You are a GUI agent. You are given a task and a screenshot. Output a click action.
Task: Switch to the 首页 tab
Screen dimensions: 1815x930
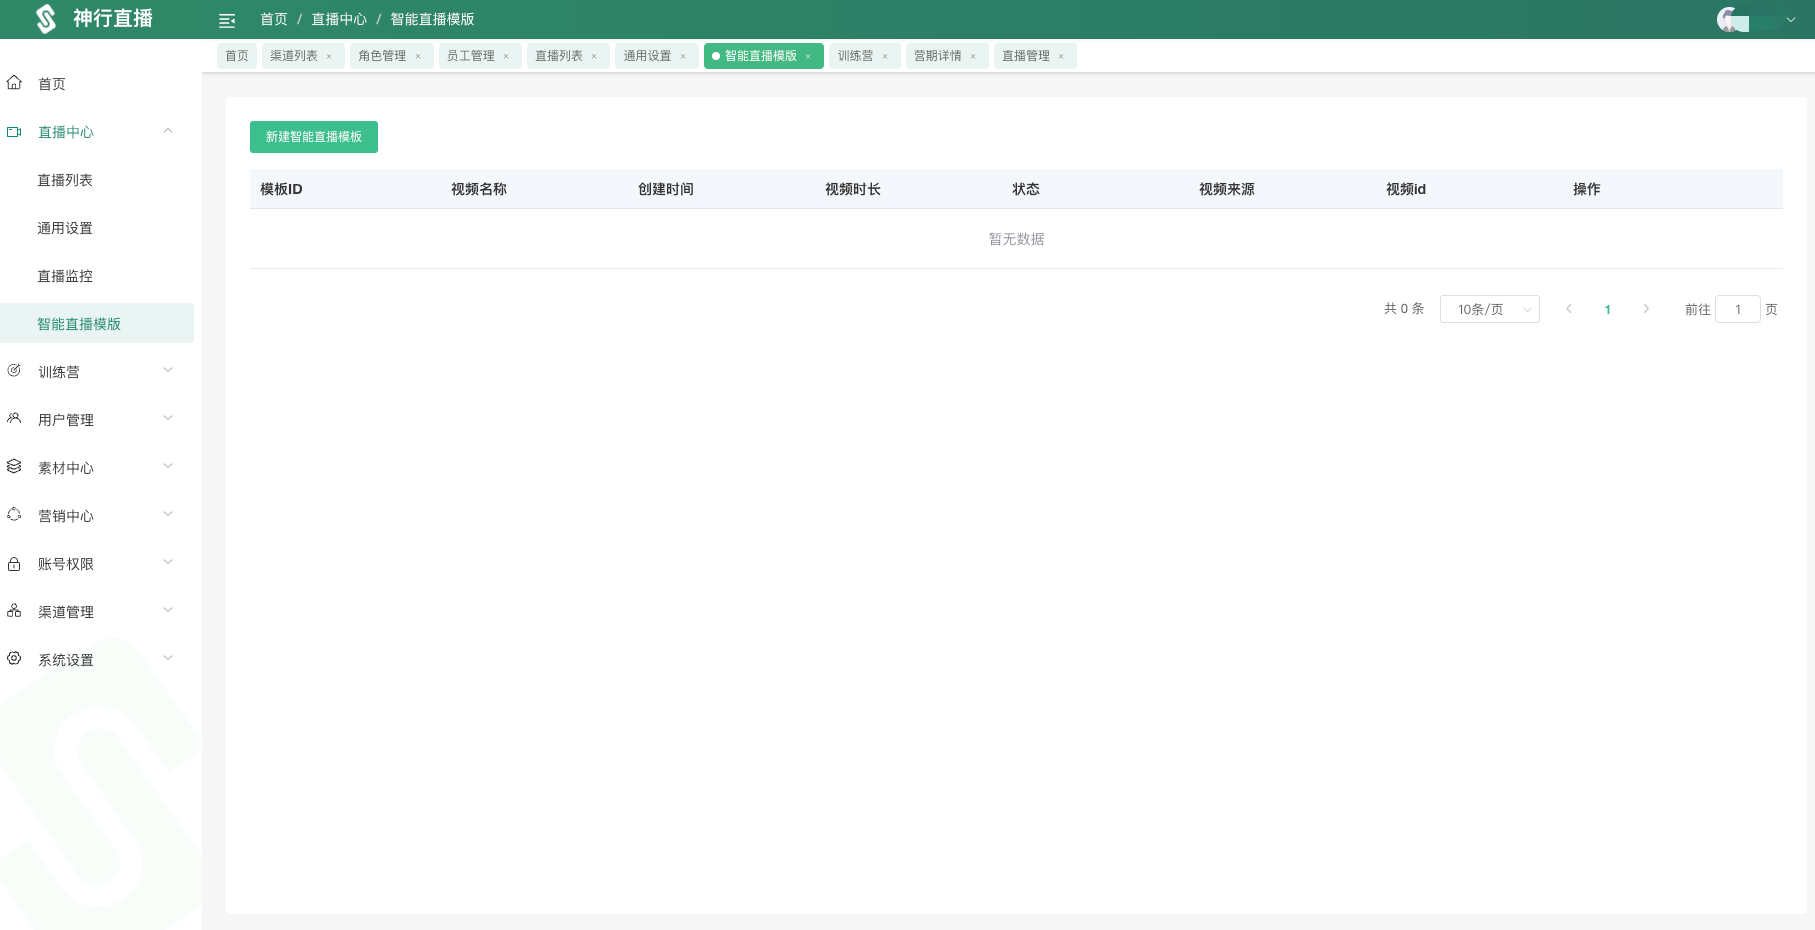pos(237,56)
